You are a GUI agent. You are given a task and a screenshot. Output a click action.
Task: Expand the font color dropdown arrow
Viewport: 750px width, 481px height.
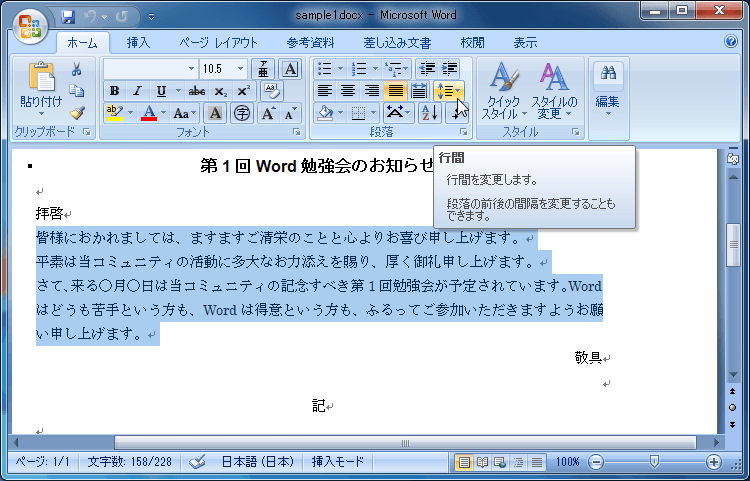pyautogui.click(x=164, y=113)
